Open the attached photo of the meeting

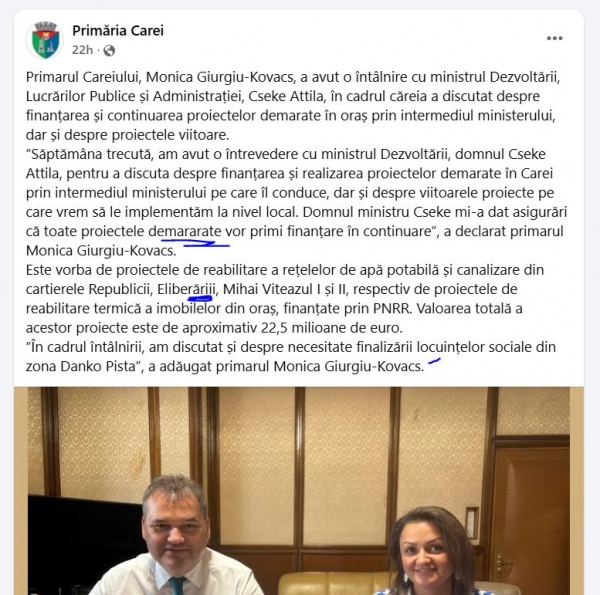[x=299, y=491]
